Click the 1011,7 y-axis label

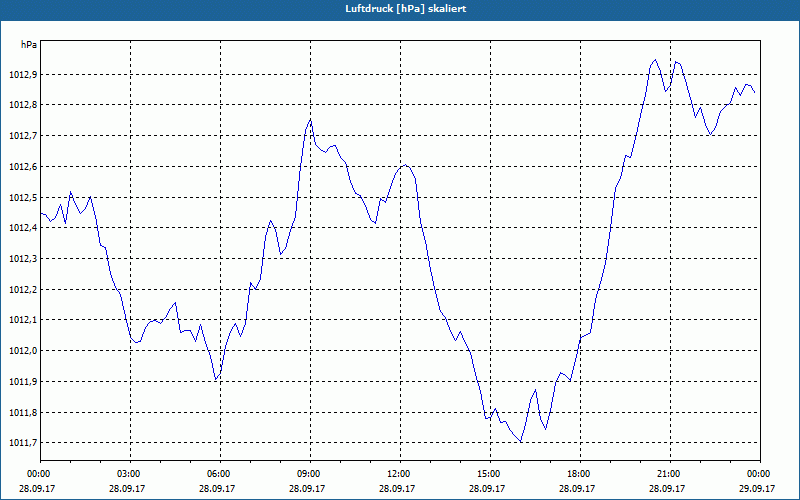point(23,443)
